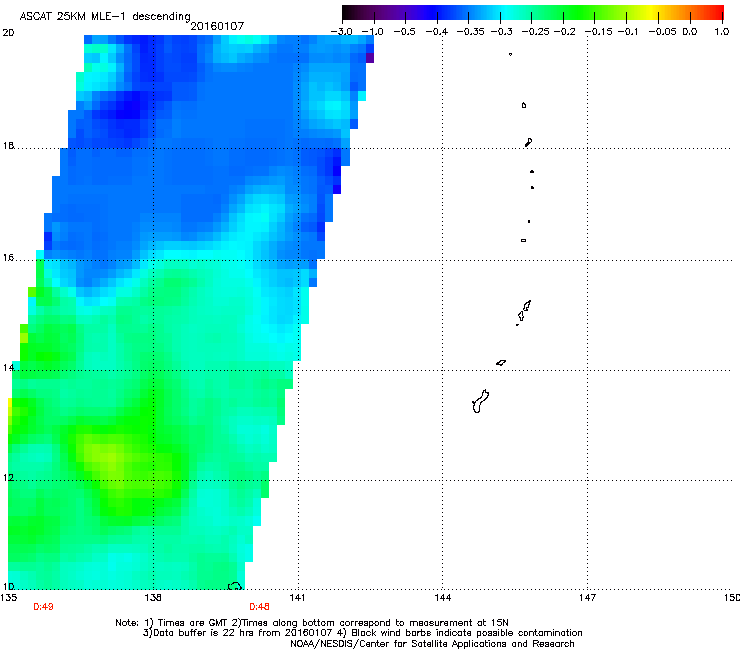Pick the cyan section of the colorbar
Viewport: 740px width, 650px height.
pyautogui.click(x=507, y=12)
